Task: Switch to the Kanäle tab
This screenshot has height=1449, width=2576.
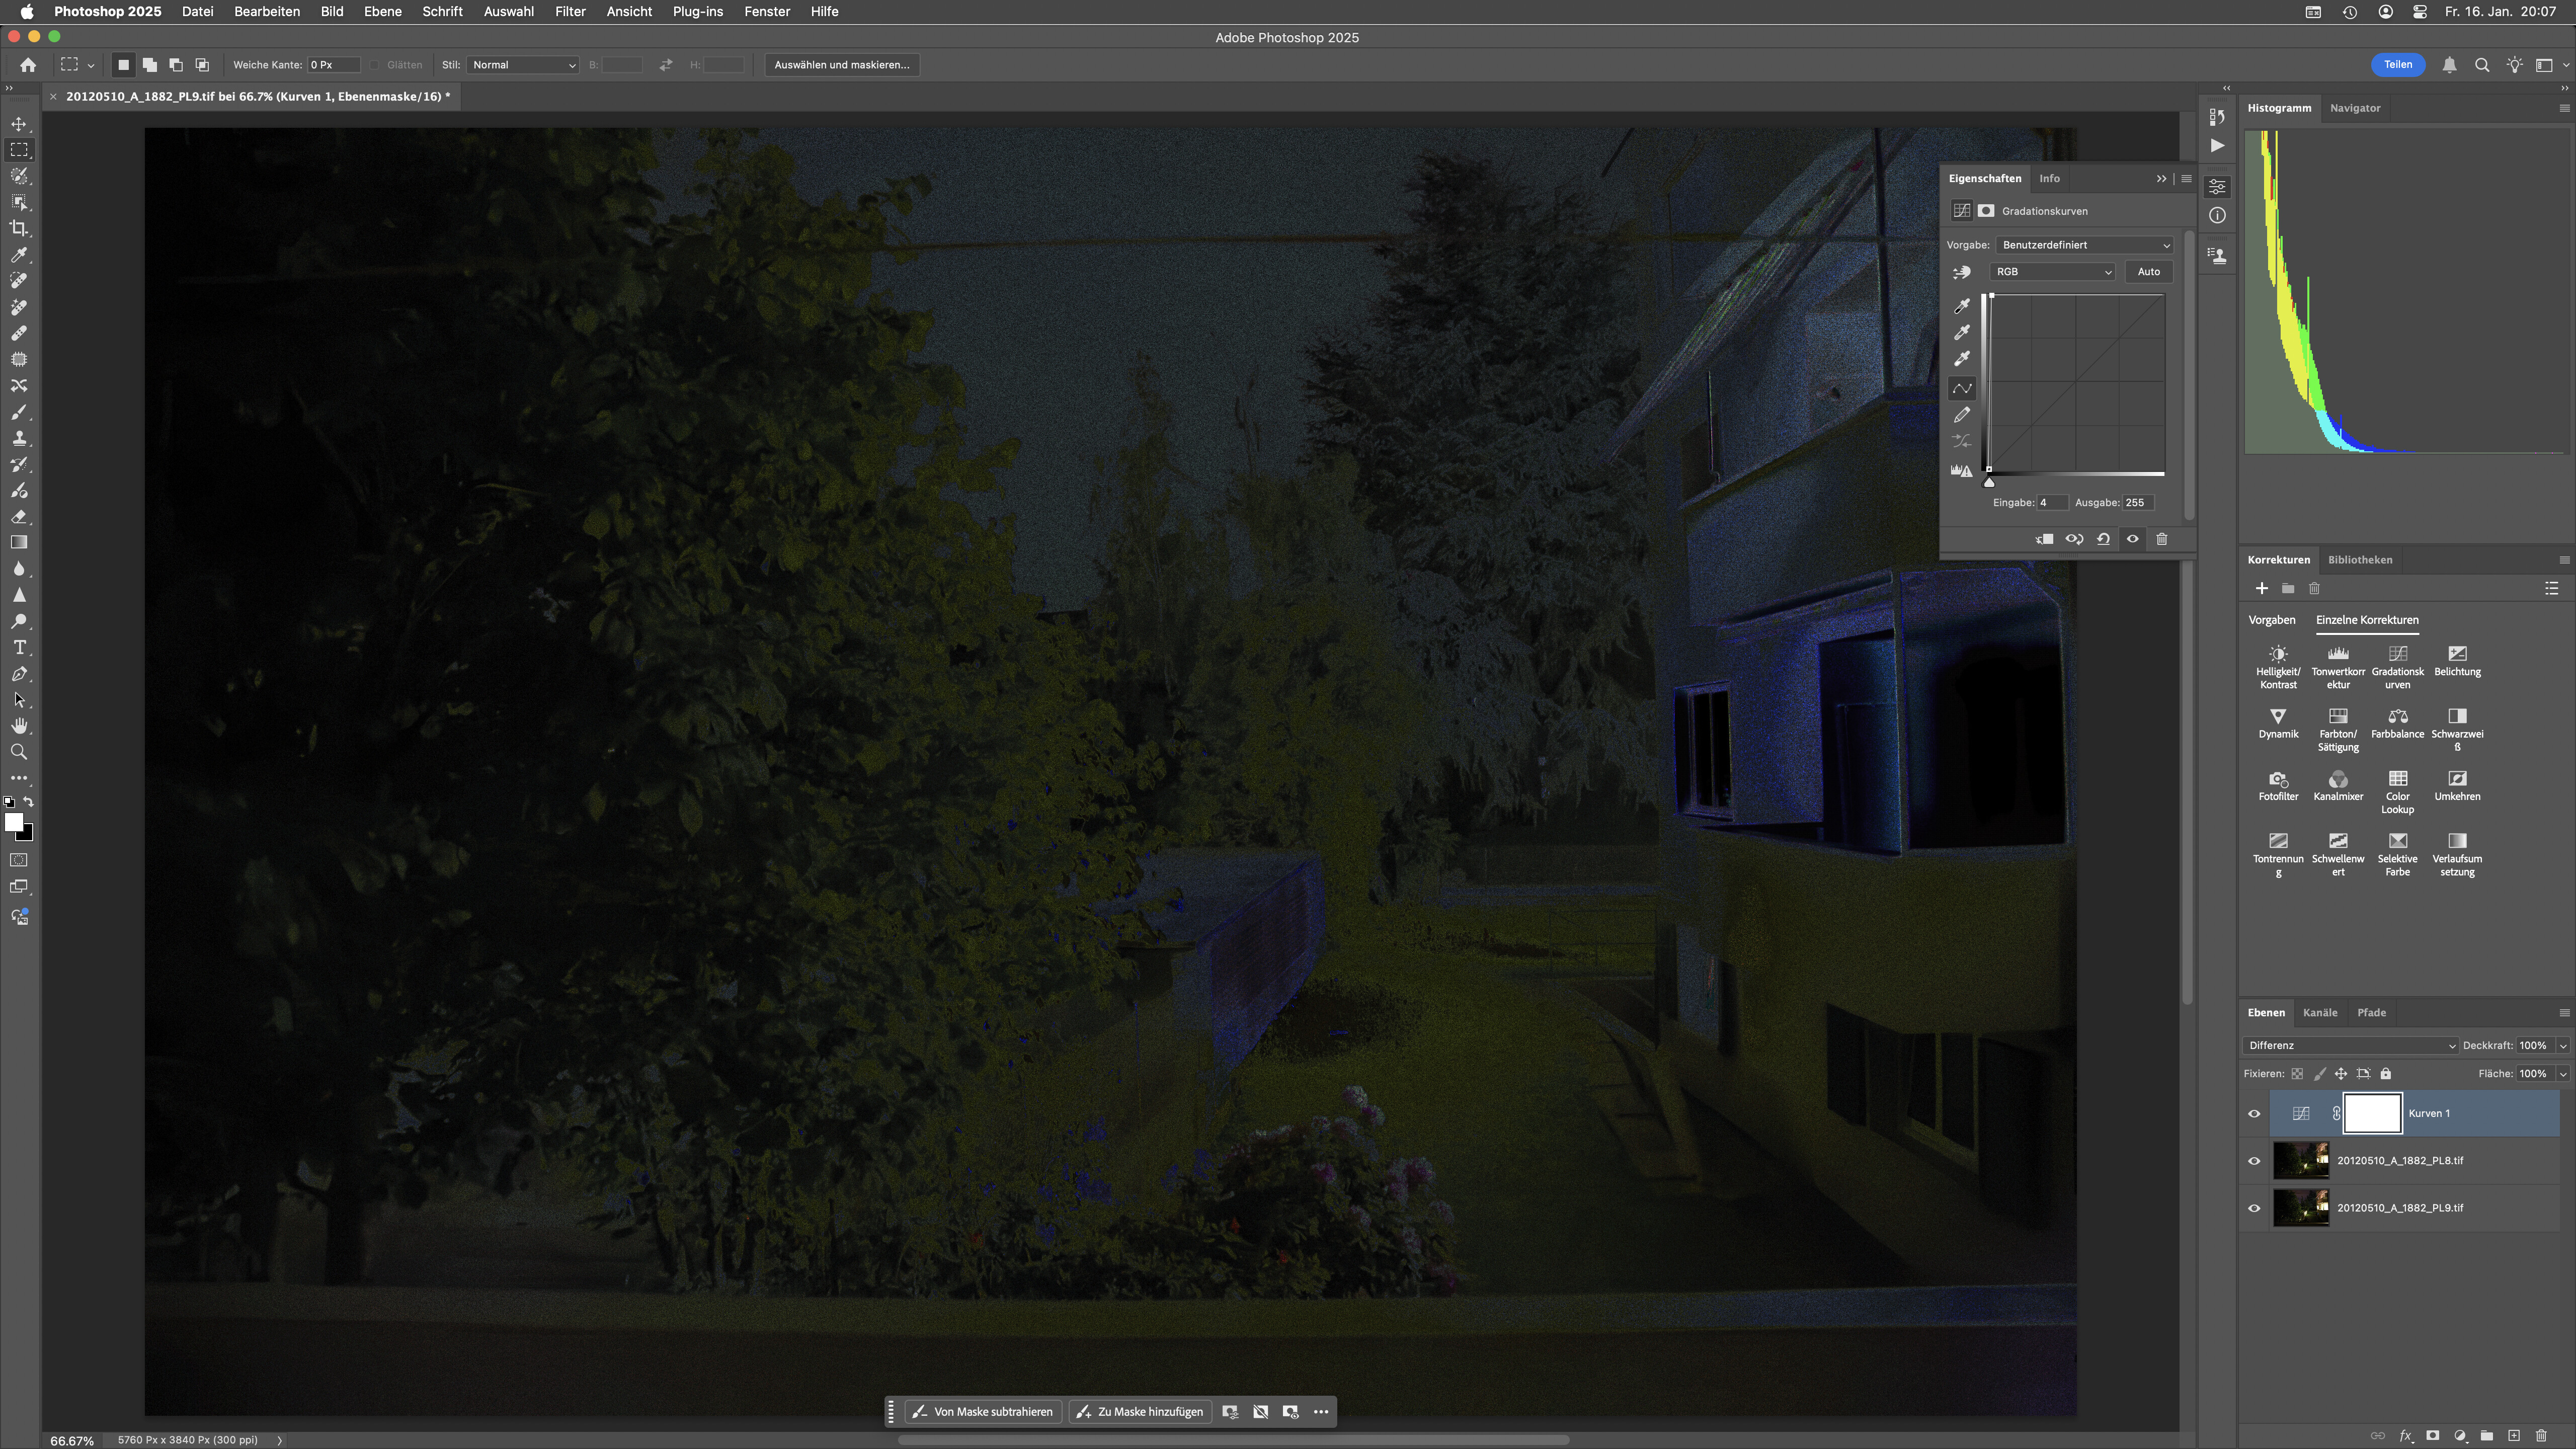Action: (2319, 1012)
